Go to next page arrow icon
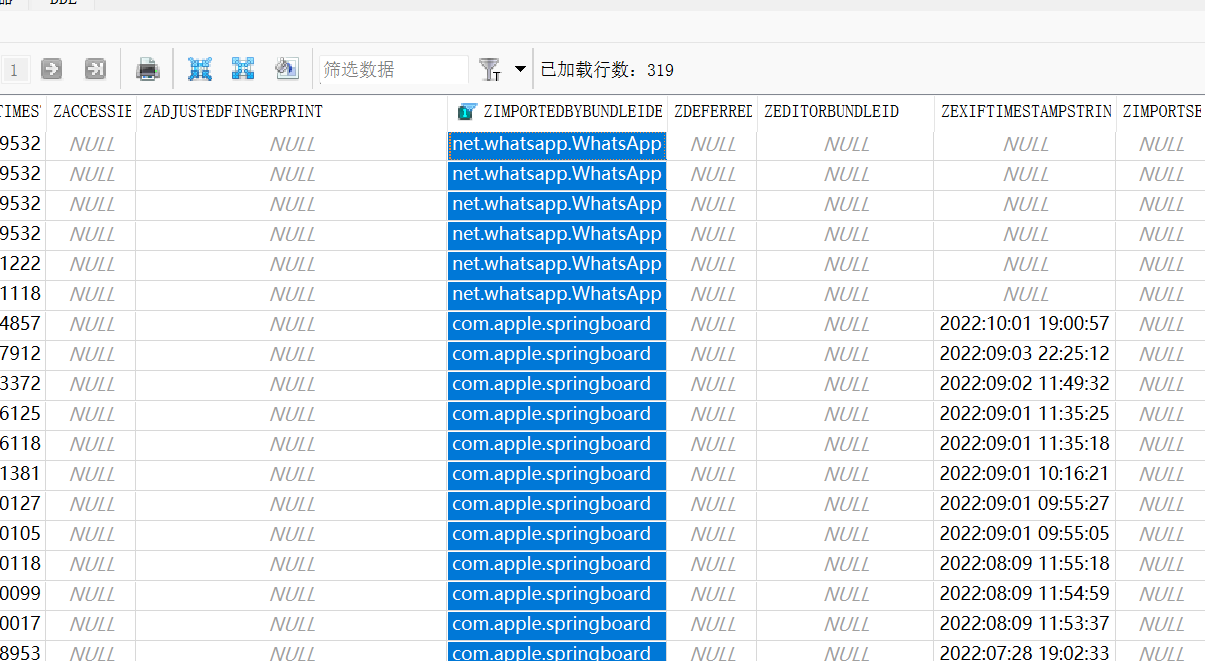The image size is (1205, 661). pos(51,69)
